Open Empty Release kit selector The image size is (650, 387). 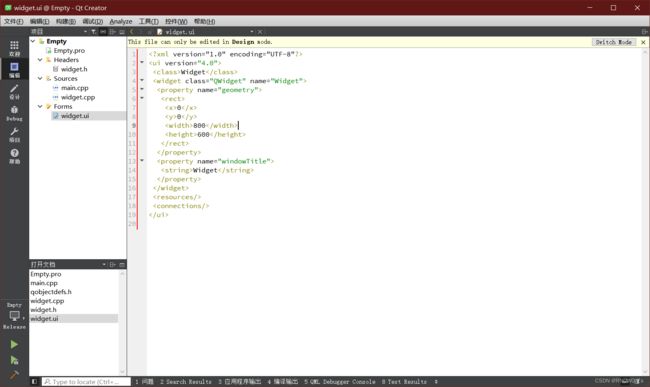point(14,316)
